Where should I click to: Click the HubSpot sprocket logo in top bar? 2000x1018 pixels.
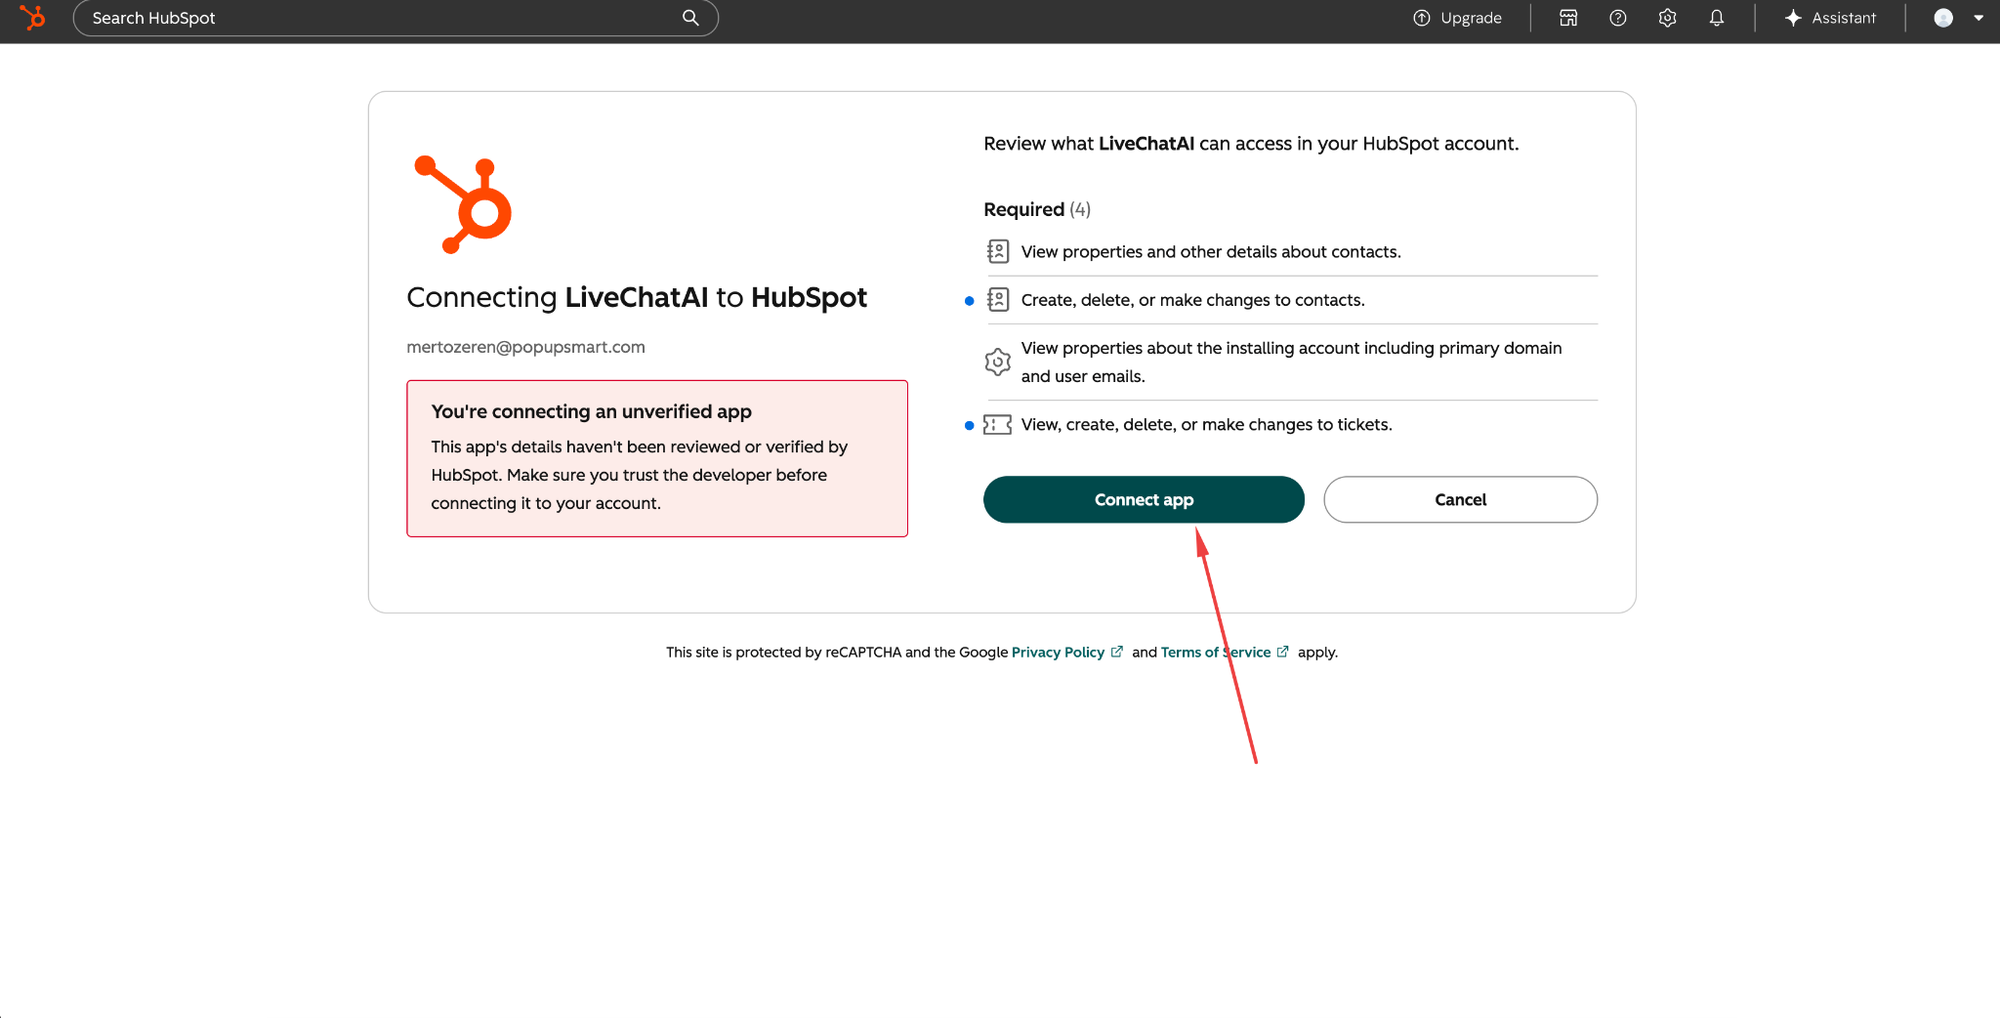pyautogui.click(x=32, y=18)
